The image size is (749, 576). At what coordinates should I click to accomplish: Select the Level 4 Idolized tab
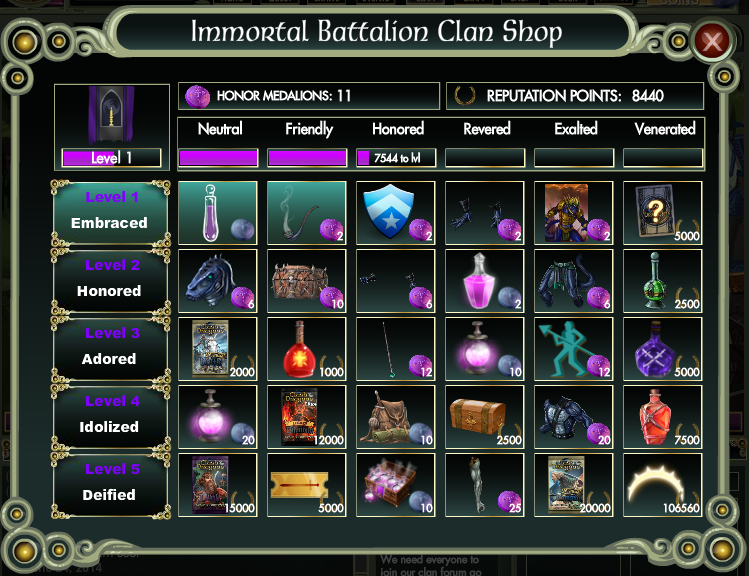[x=111, y=417]
